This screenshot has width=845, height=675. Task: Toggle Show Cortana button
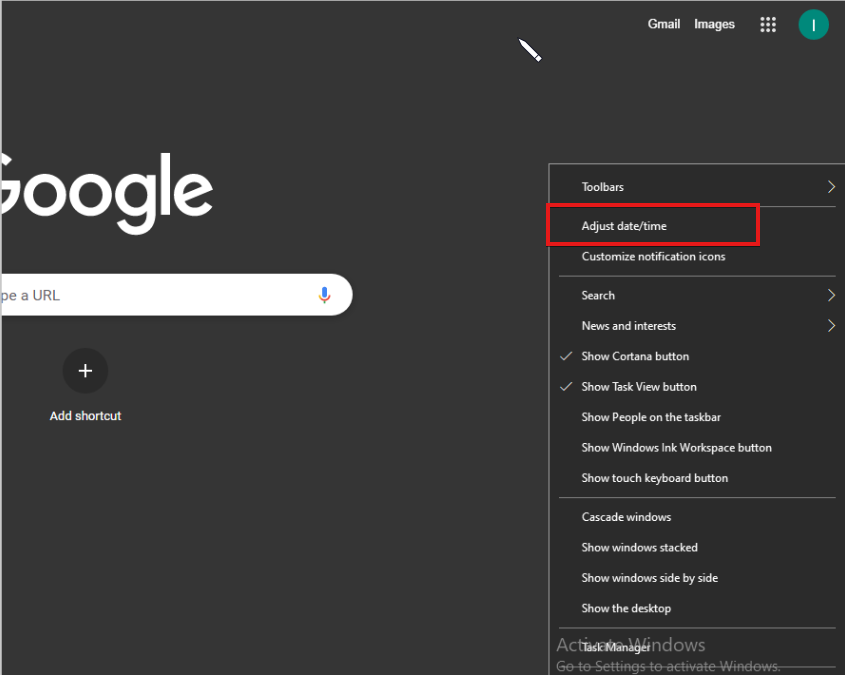click(697, 356)
